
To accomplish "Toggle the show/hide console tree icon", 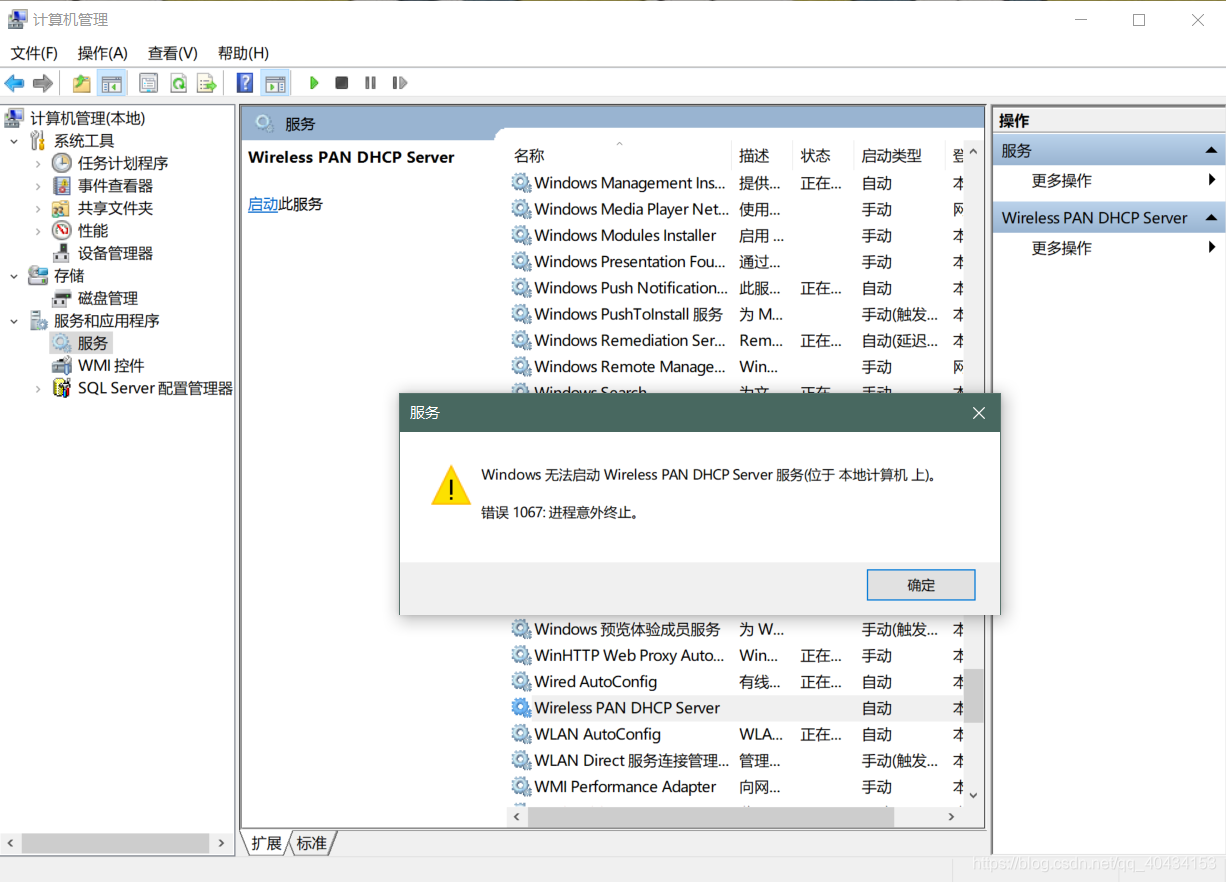I will (x=111, y=83).
